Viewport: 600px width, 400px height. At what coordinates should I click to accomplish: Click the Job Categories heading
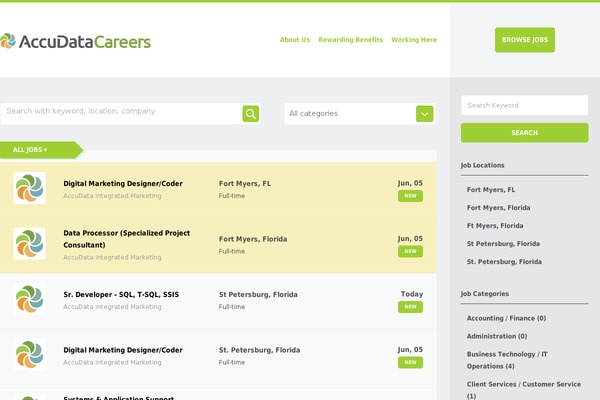pos(484,294)
